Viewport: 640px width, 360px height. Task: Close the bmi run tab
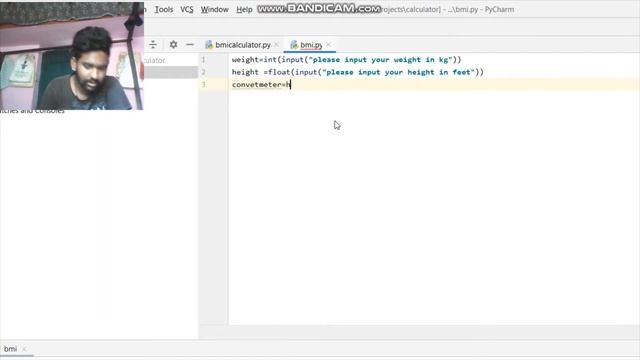(24, 349)
